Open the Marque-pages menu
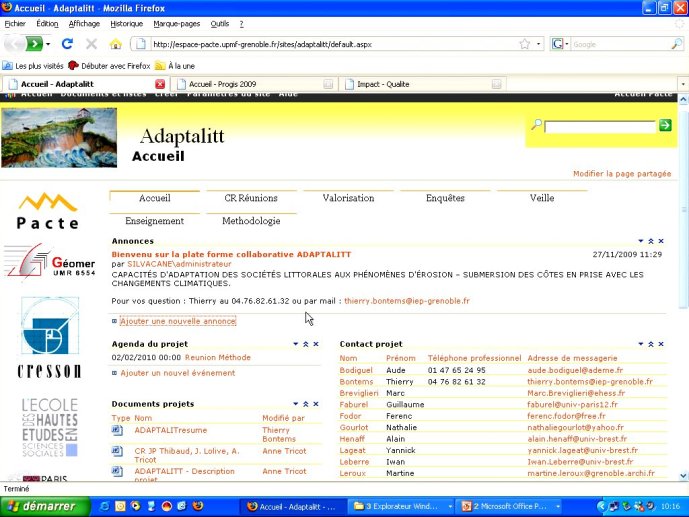Image resolution: width=689 pixels, height=517 pixels. [177, 24]
